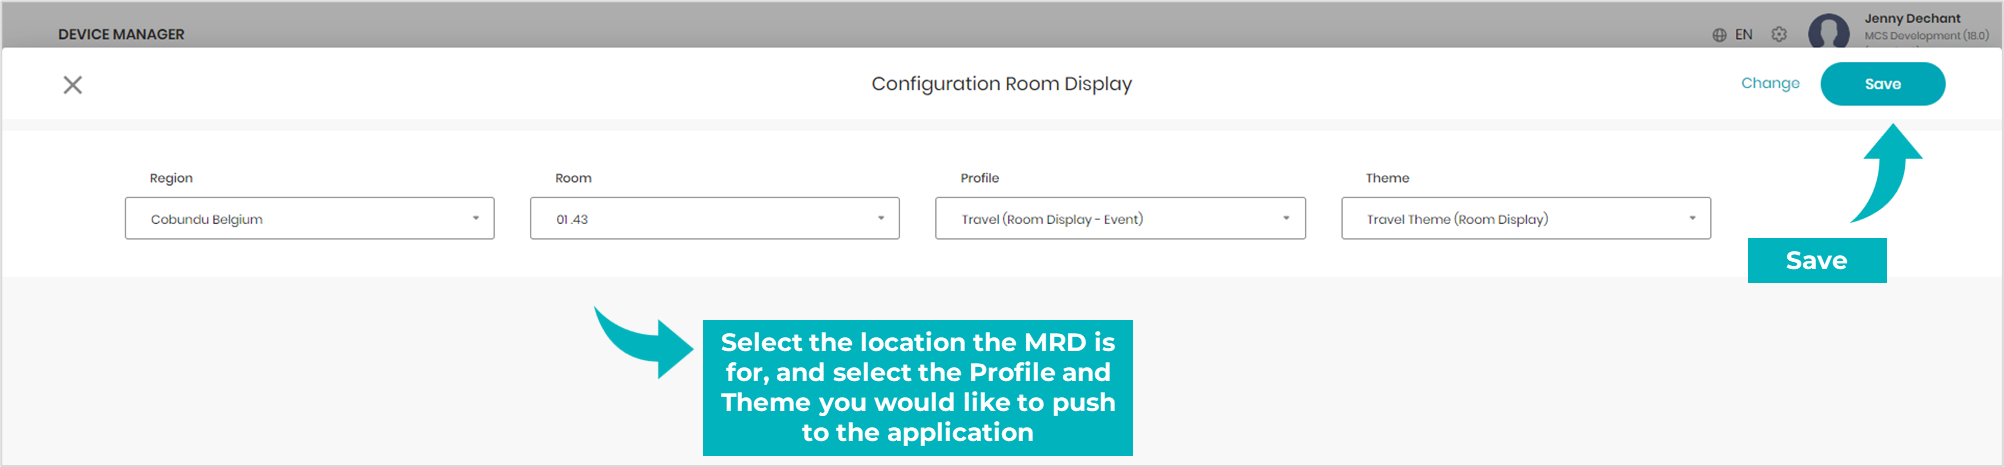This screenshot has height=467, width=2004.
Task: Open the Profile dropdown with Travel Event
Action: point(1120,218)
